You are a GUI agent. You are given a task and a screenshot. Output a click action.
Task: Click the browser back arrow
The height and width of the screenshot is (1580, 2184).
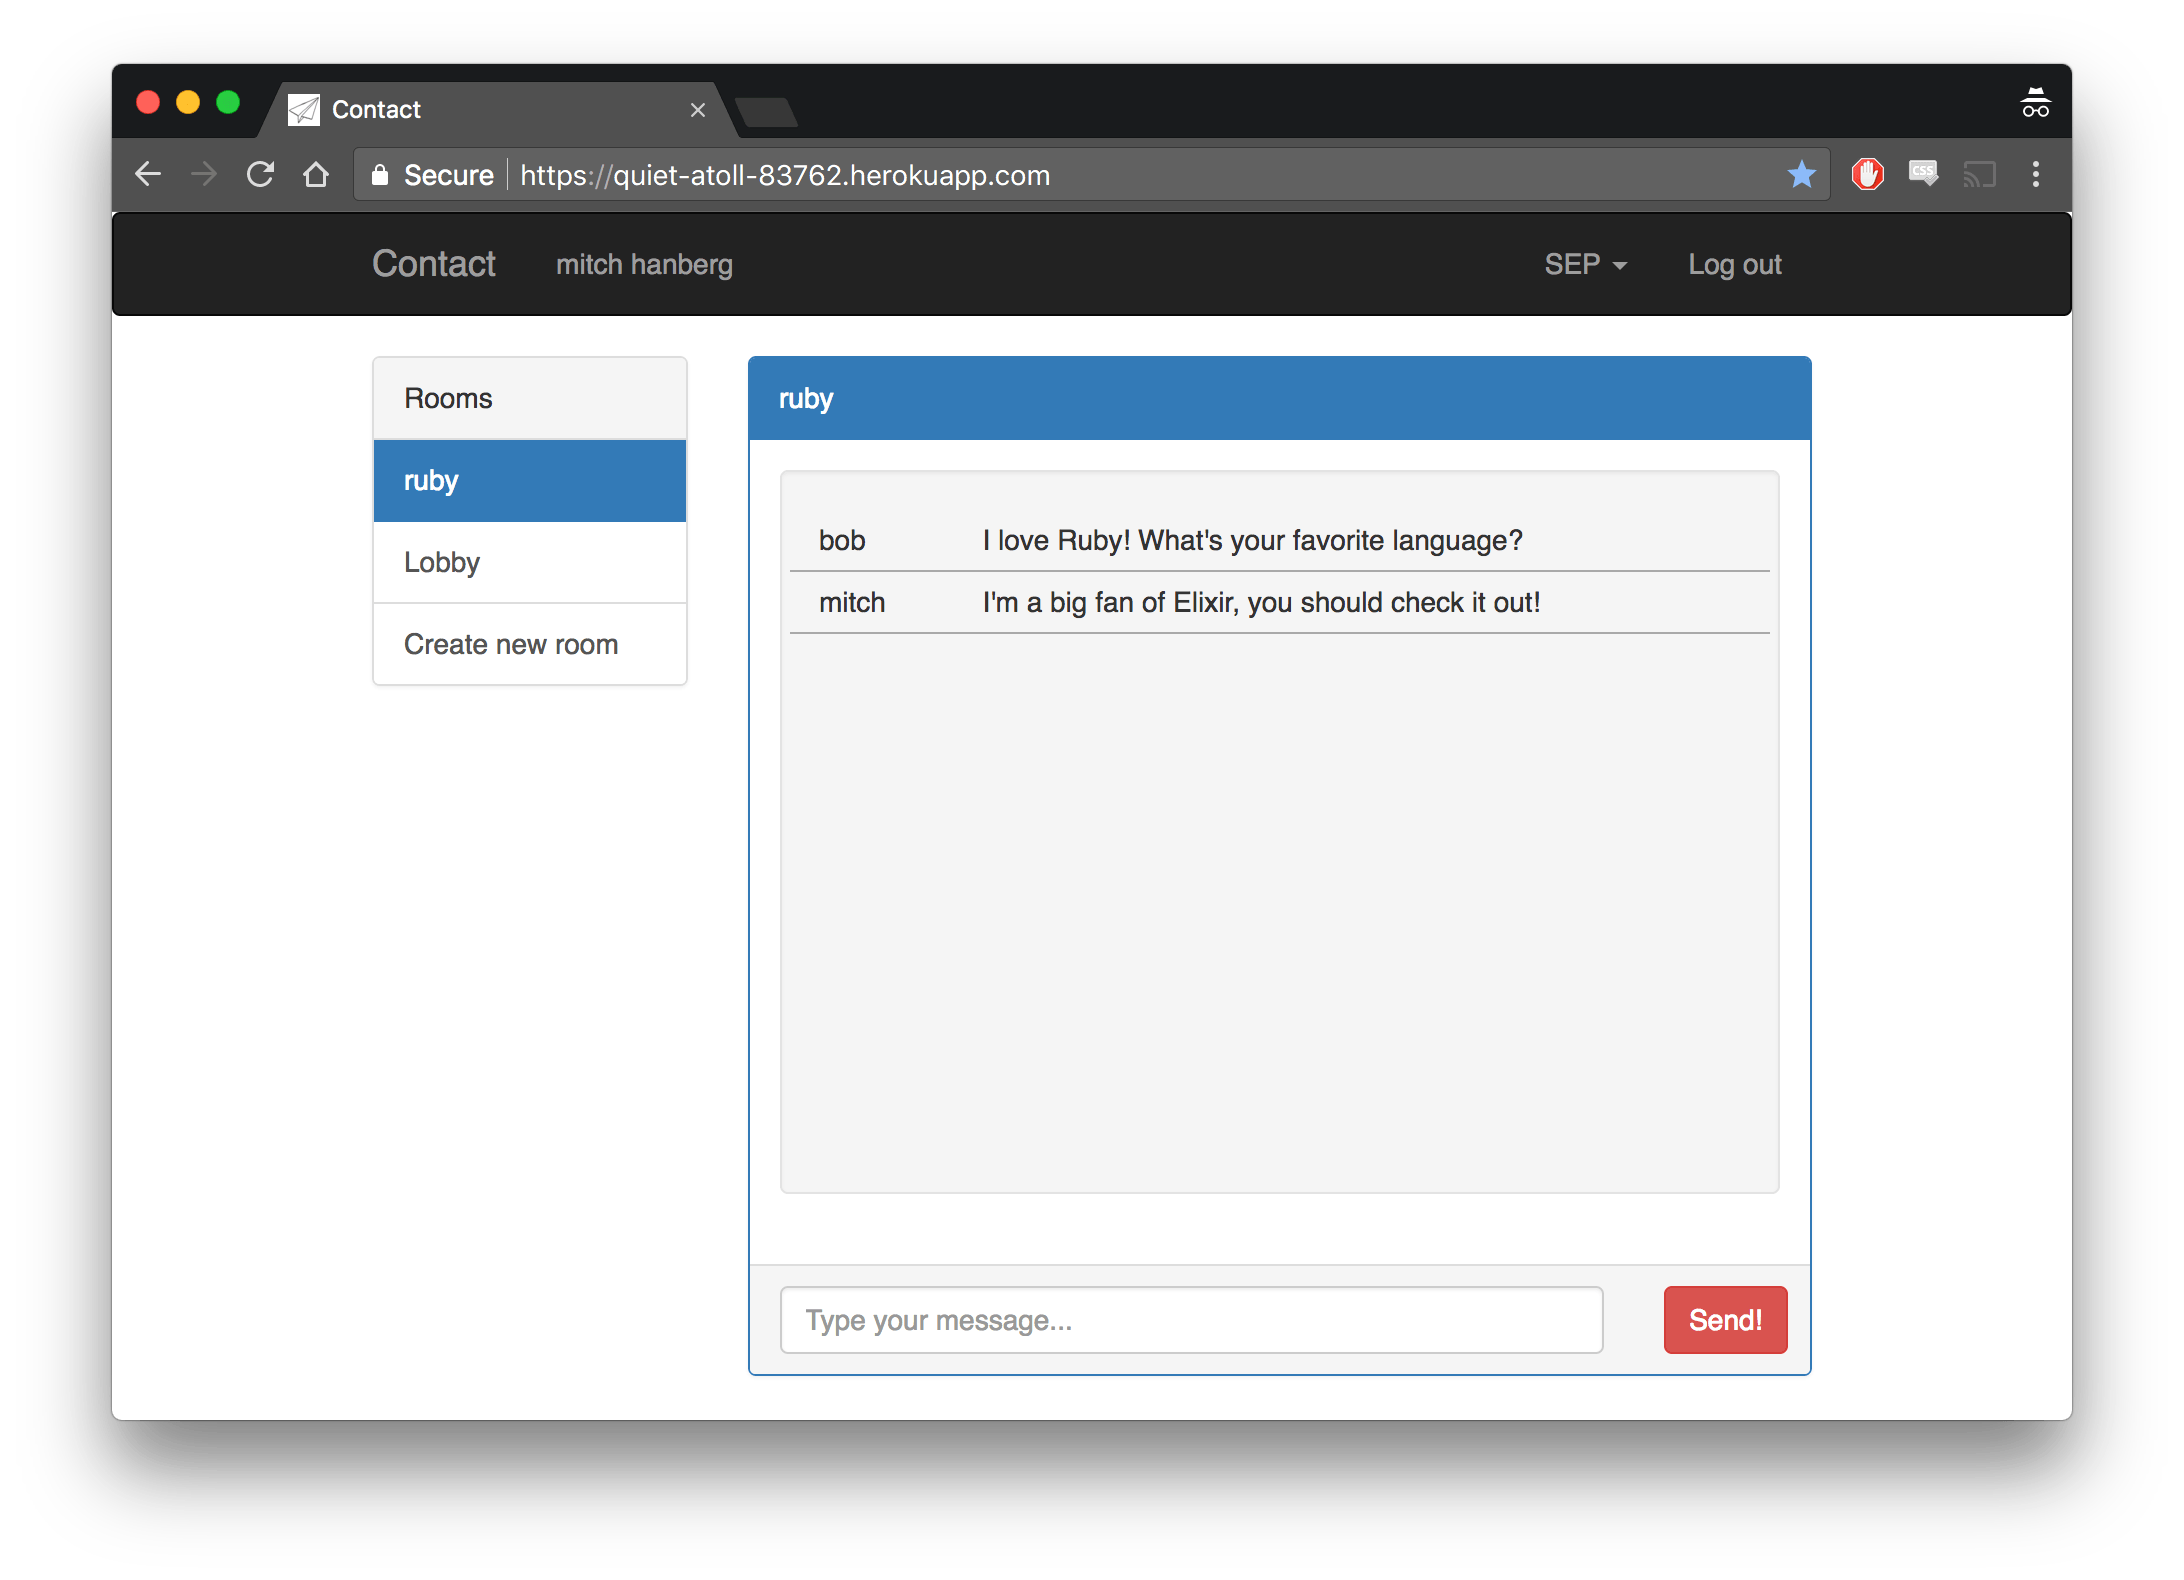click(x=148, y=174)
